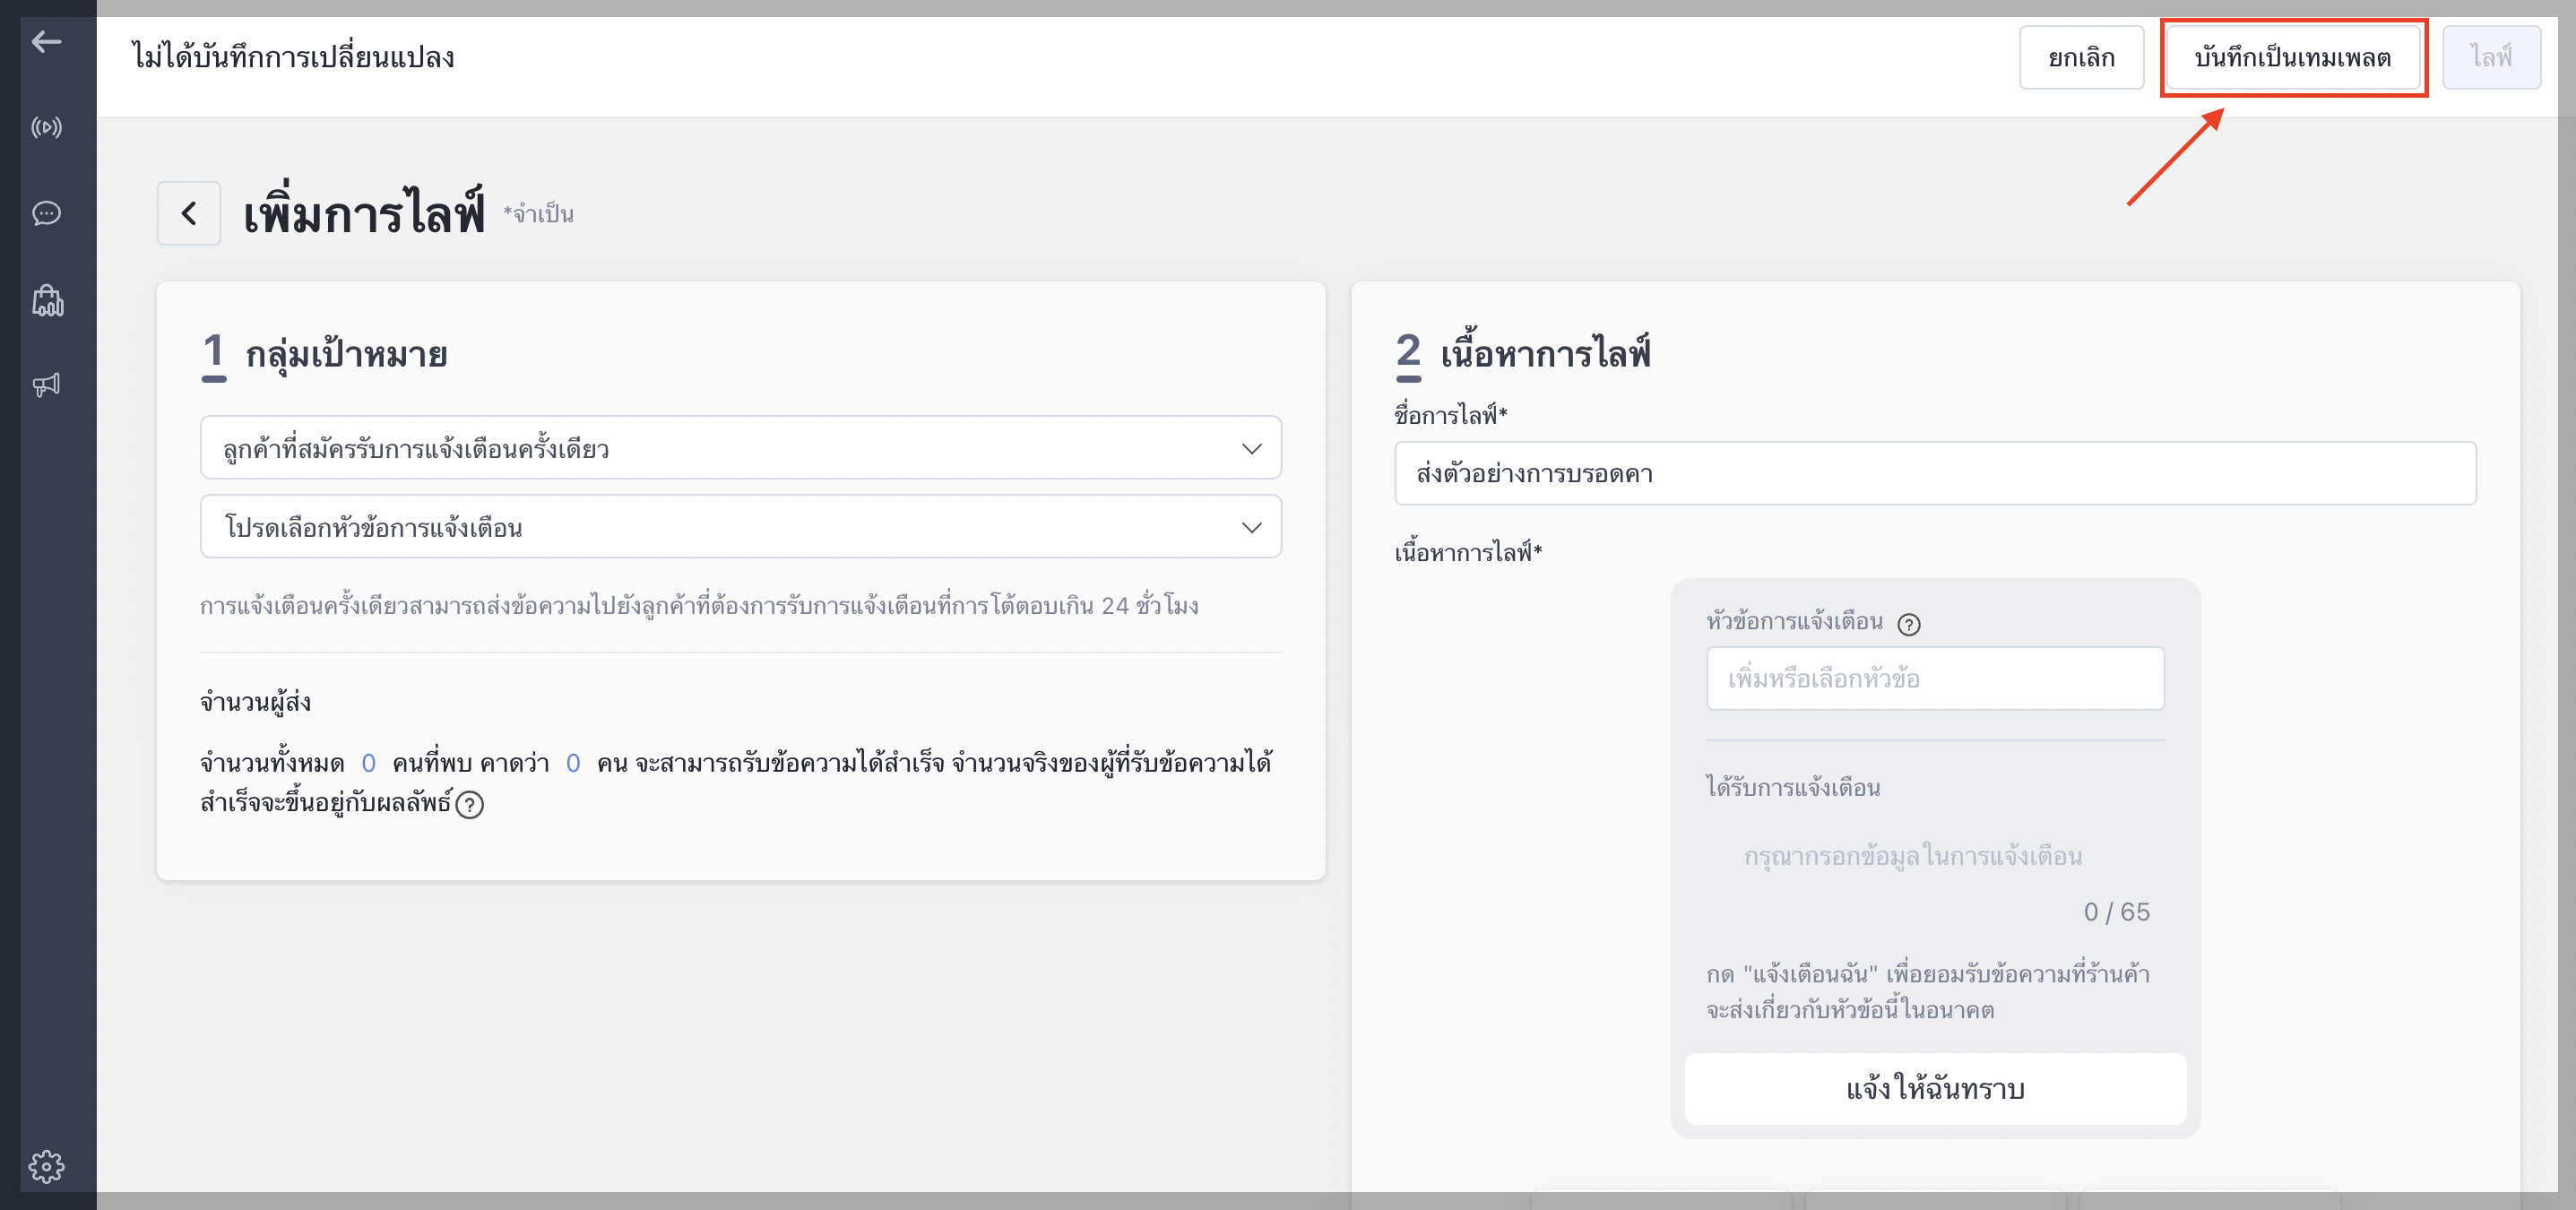2576x1210 pixels.
Task: Click the *จำเป็น required note
Action: tap(538, 214)
